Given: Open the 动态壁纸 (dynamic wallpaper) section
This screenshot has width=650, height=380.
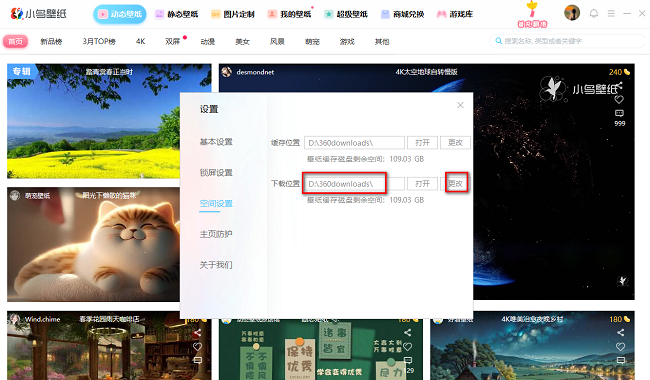Looking at the screenshot, I should [120, 14].
